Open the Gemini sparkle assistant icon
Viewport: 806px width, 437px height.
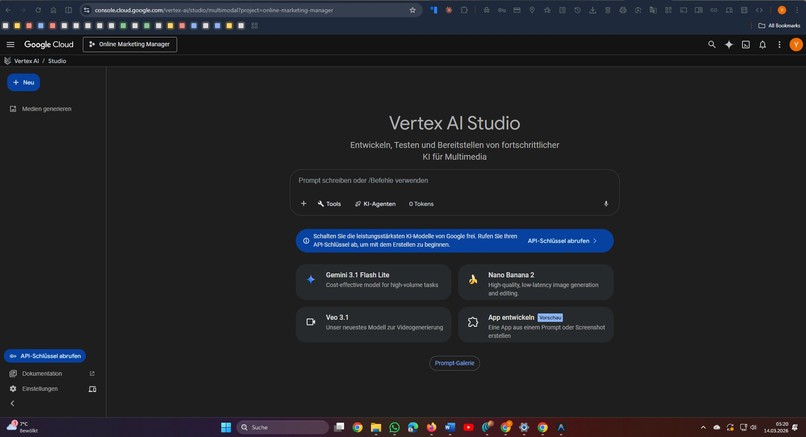pos(728,45)
